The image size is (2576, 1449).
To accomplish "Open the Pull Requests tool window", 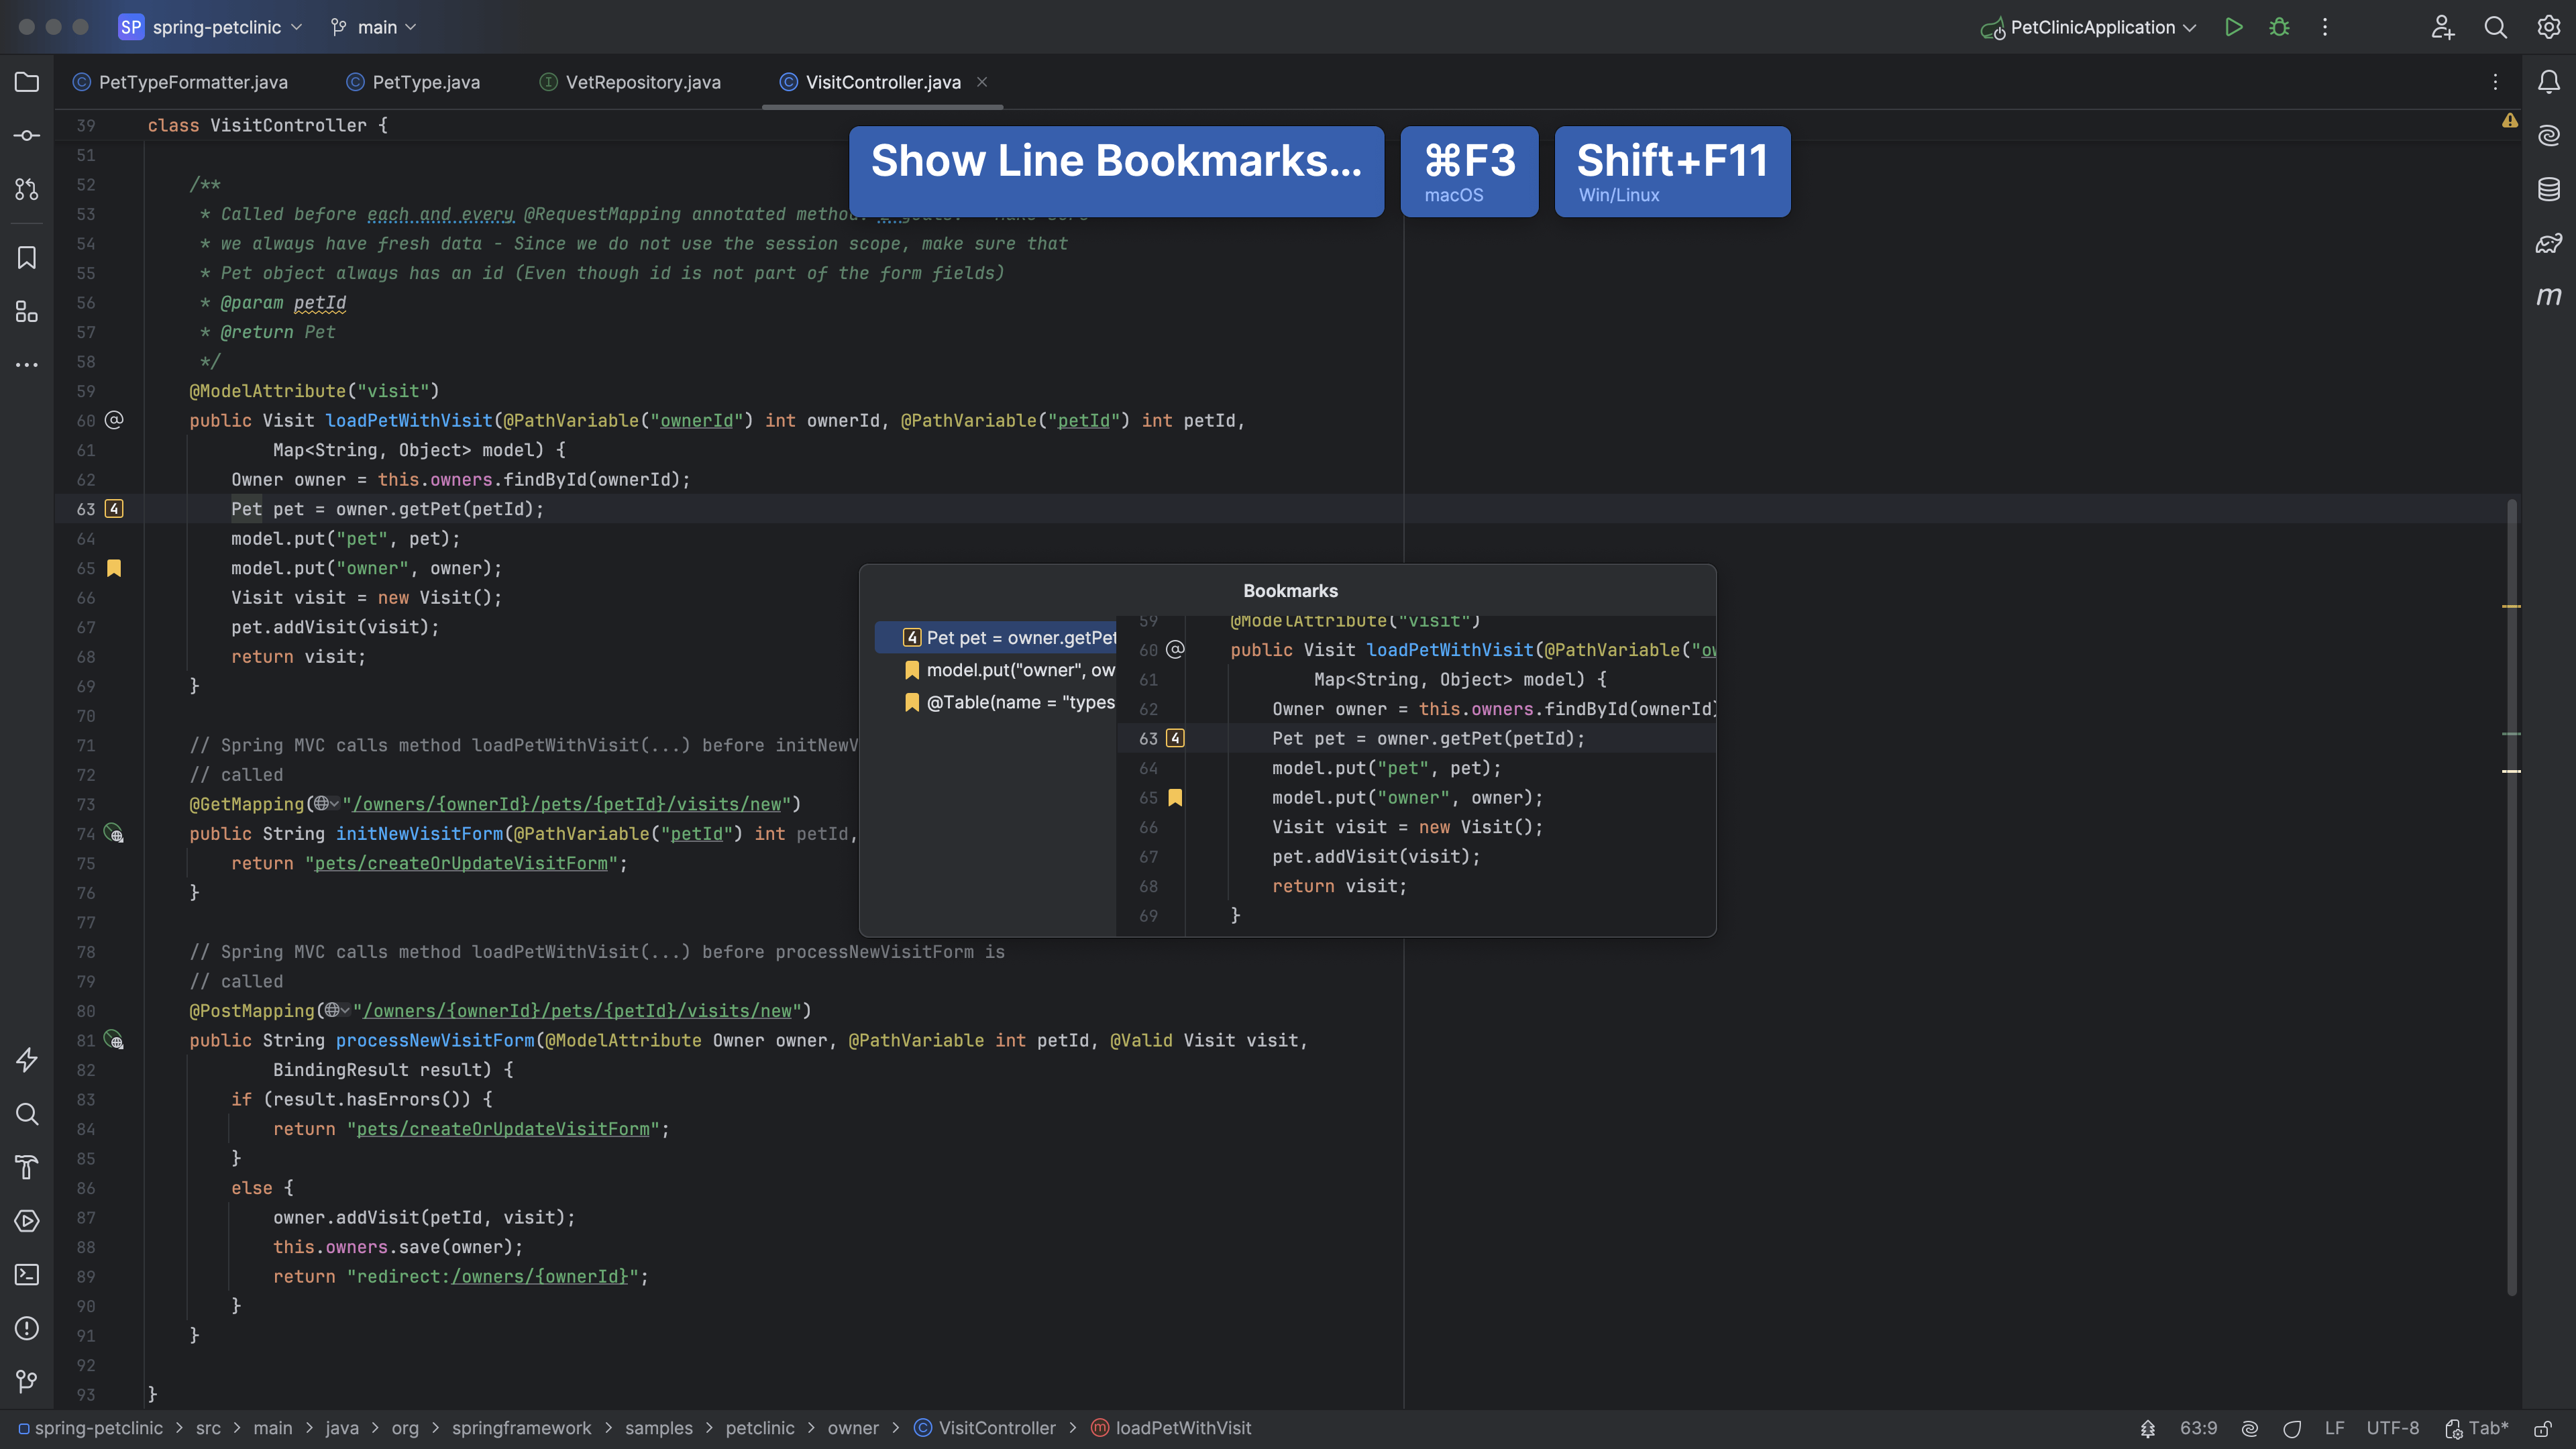I will (27, 189).
